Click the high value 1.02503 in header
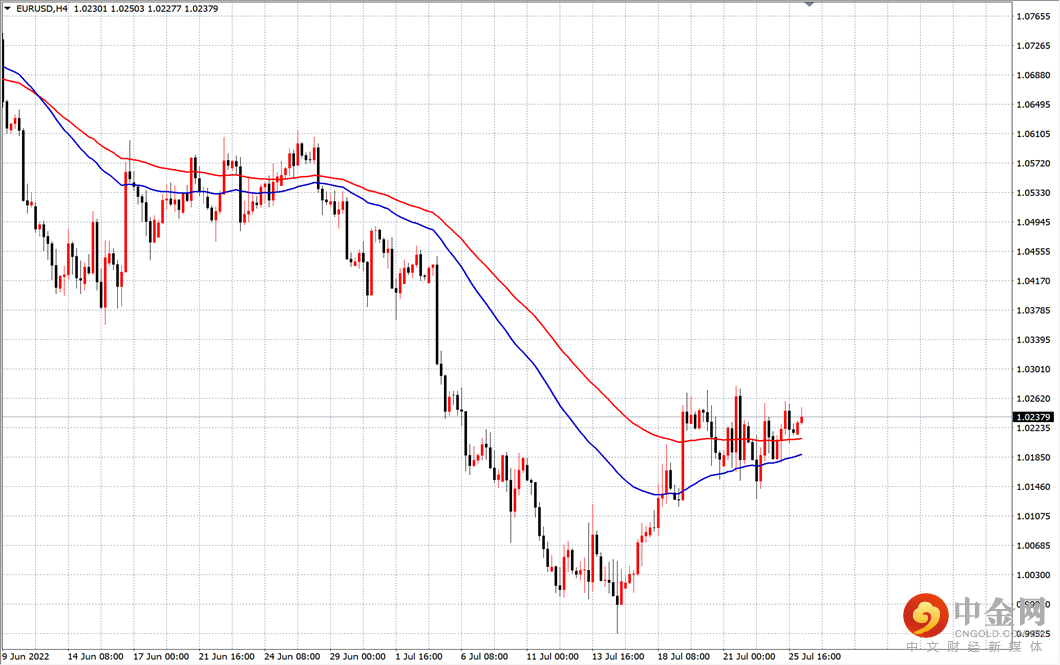The image size is (1060, 665). pyautogui.click(x=128, y=9)
